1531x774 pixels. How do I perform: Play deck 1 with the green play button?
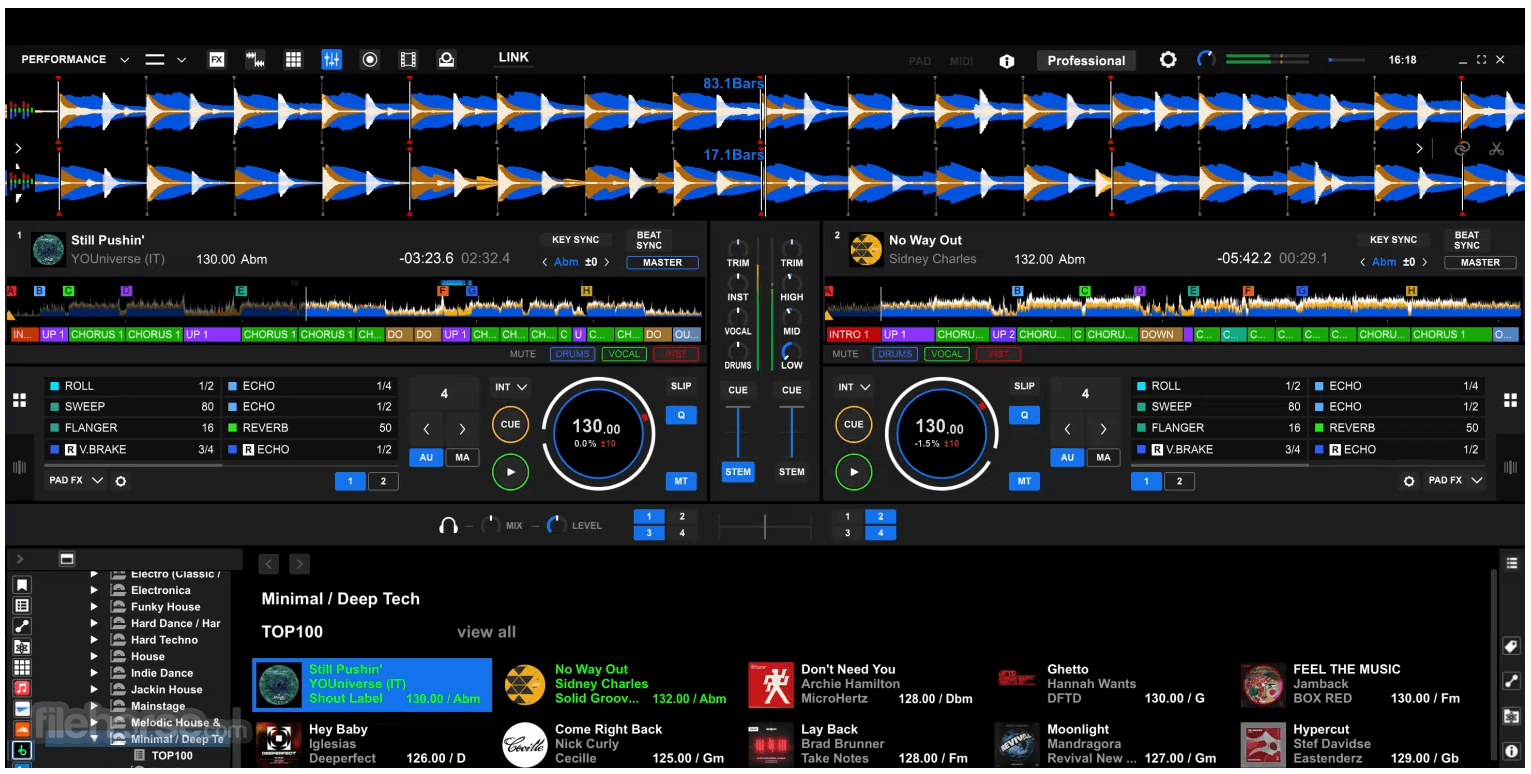510,472
